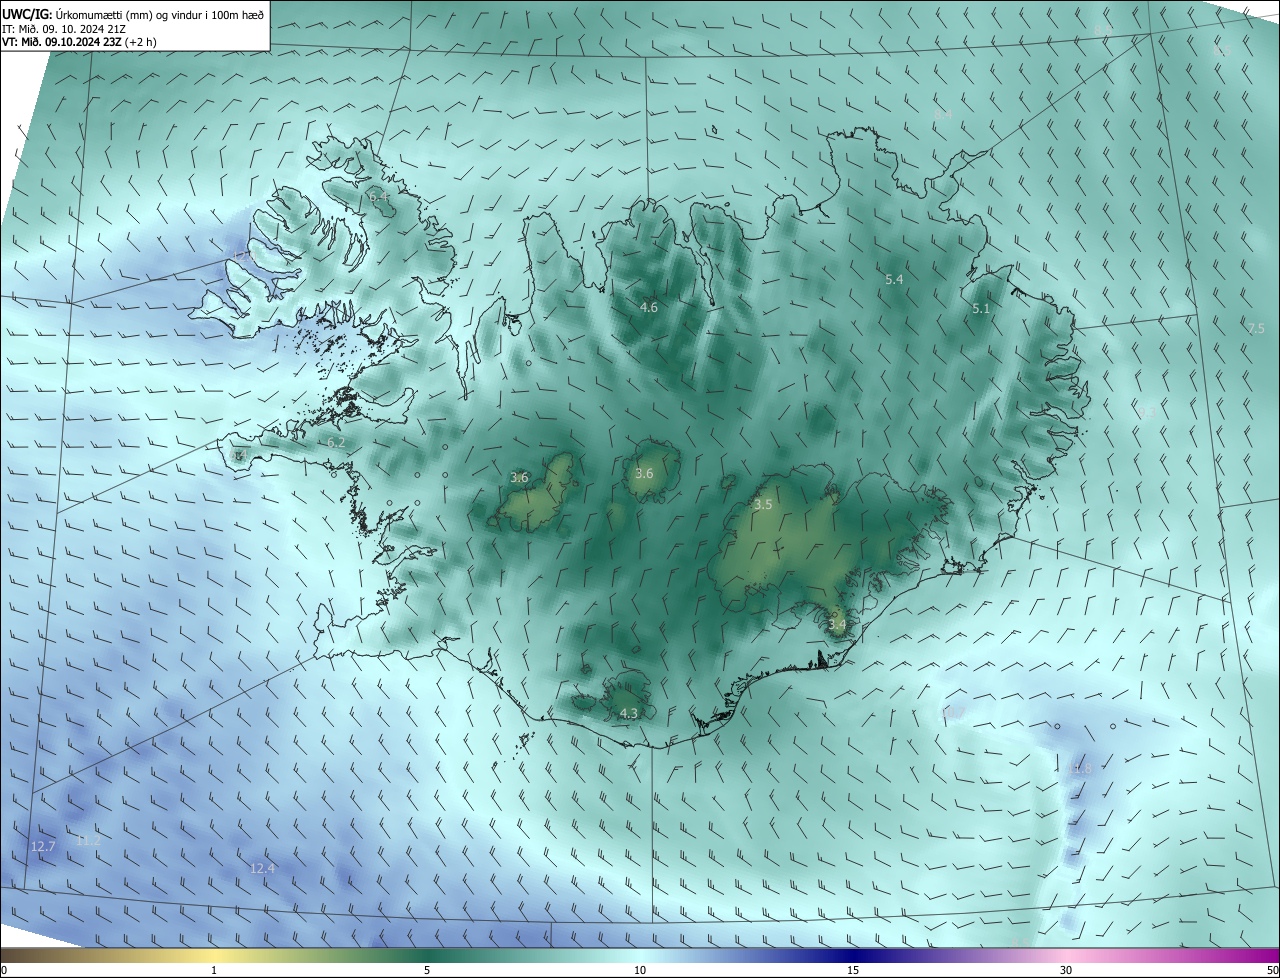Click the color scale tick label 15
Viewport: 1280px width, 978px height.
(853, 970)
